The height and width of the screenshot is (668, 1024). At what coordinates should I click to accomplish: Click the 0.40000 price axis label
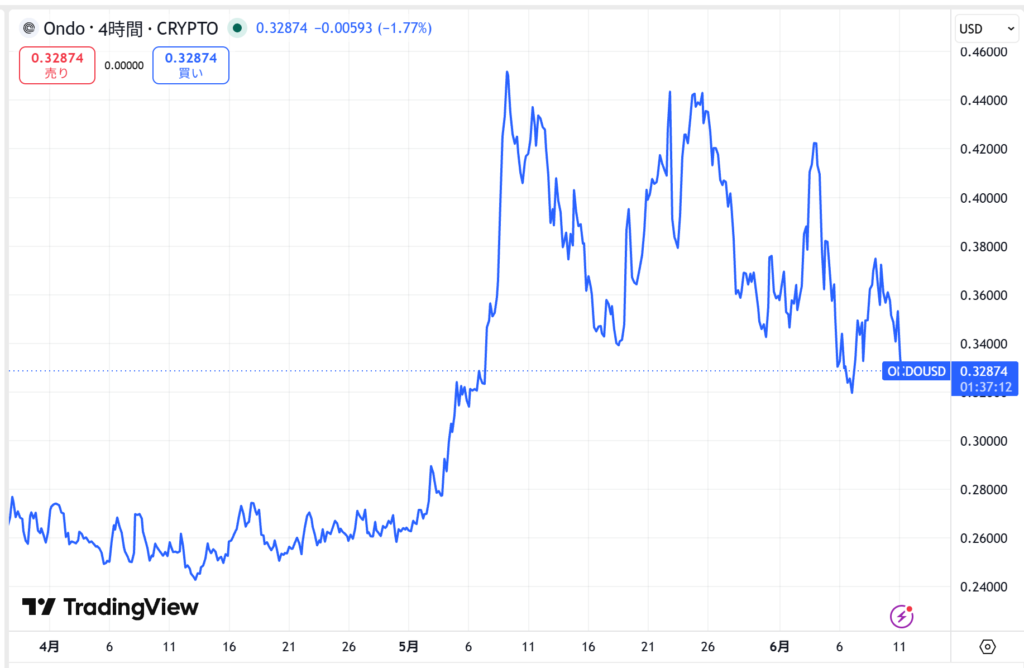[x=984, y=198]
